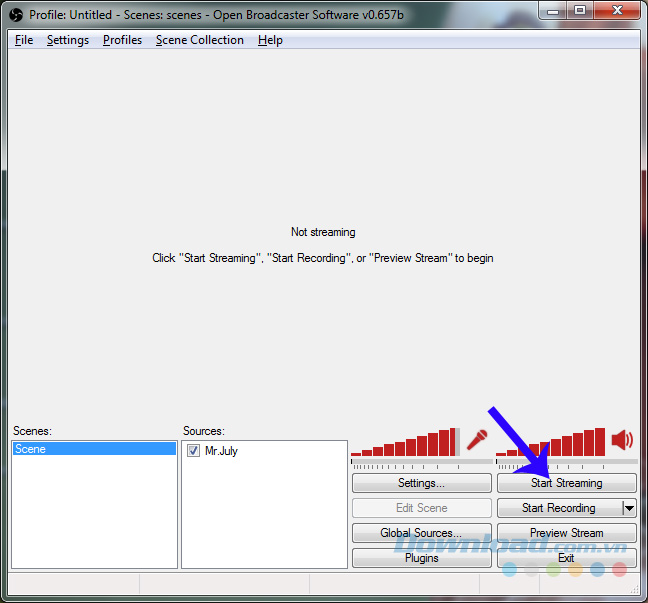
Task: Open the Settings menu in menu bar
Action: [68, 40]
